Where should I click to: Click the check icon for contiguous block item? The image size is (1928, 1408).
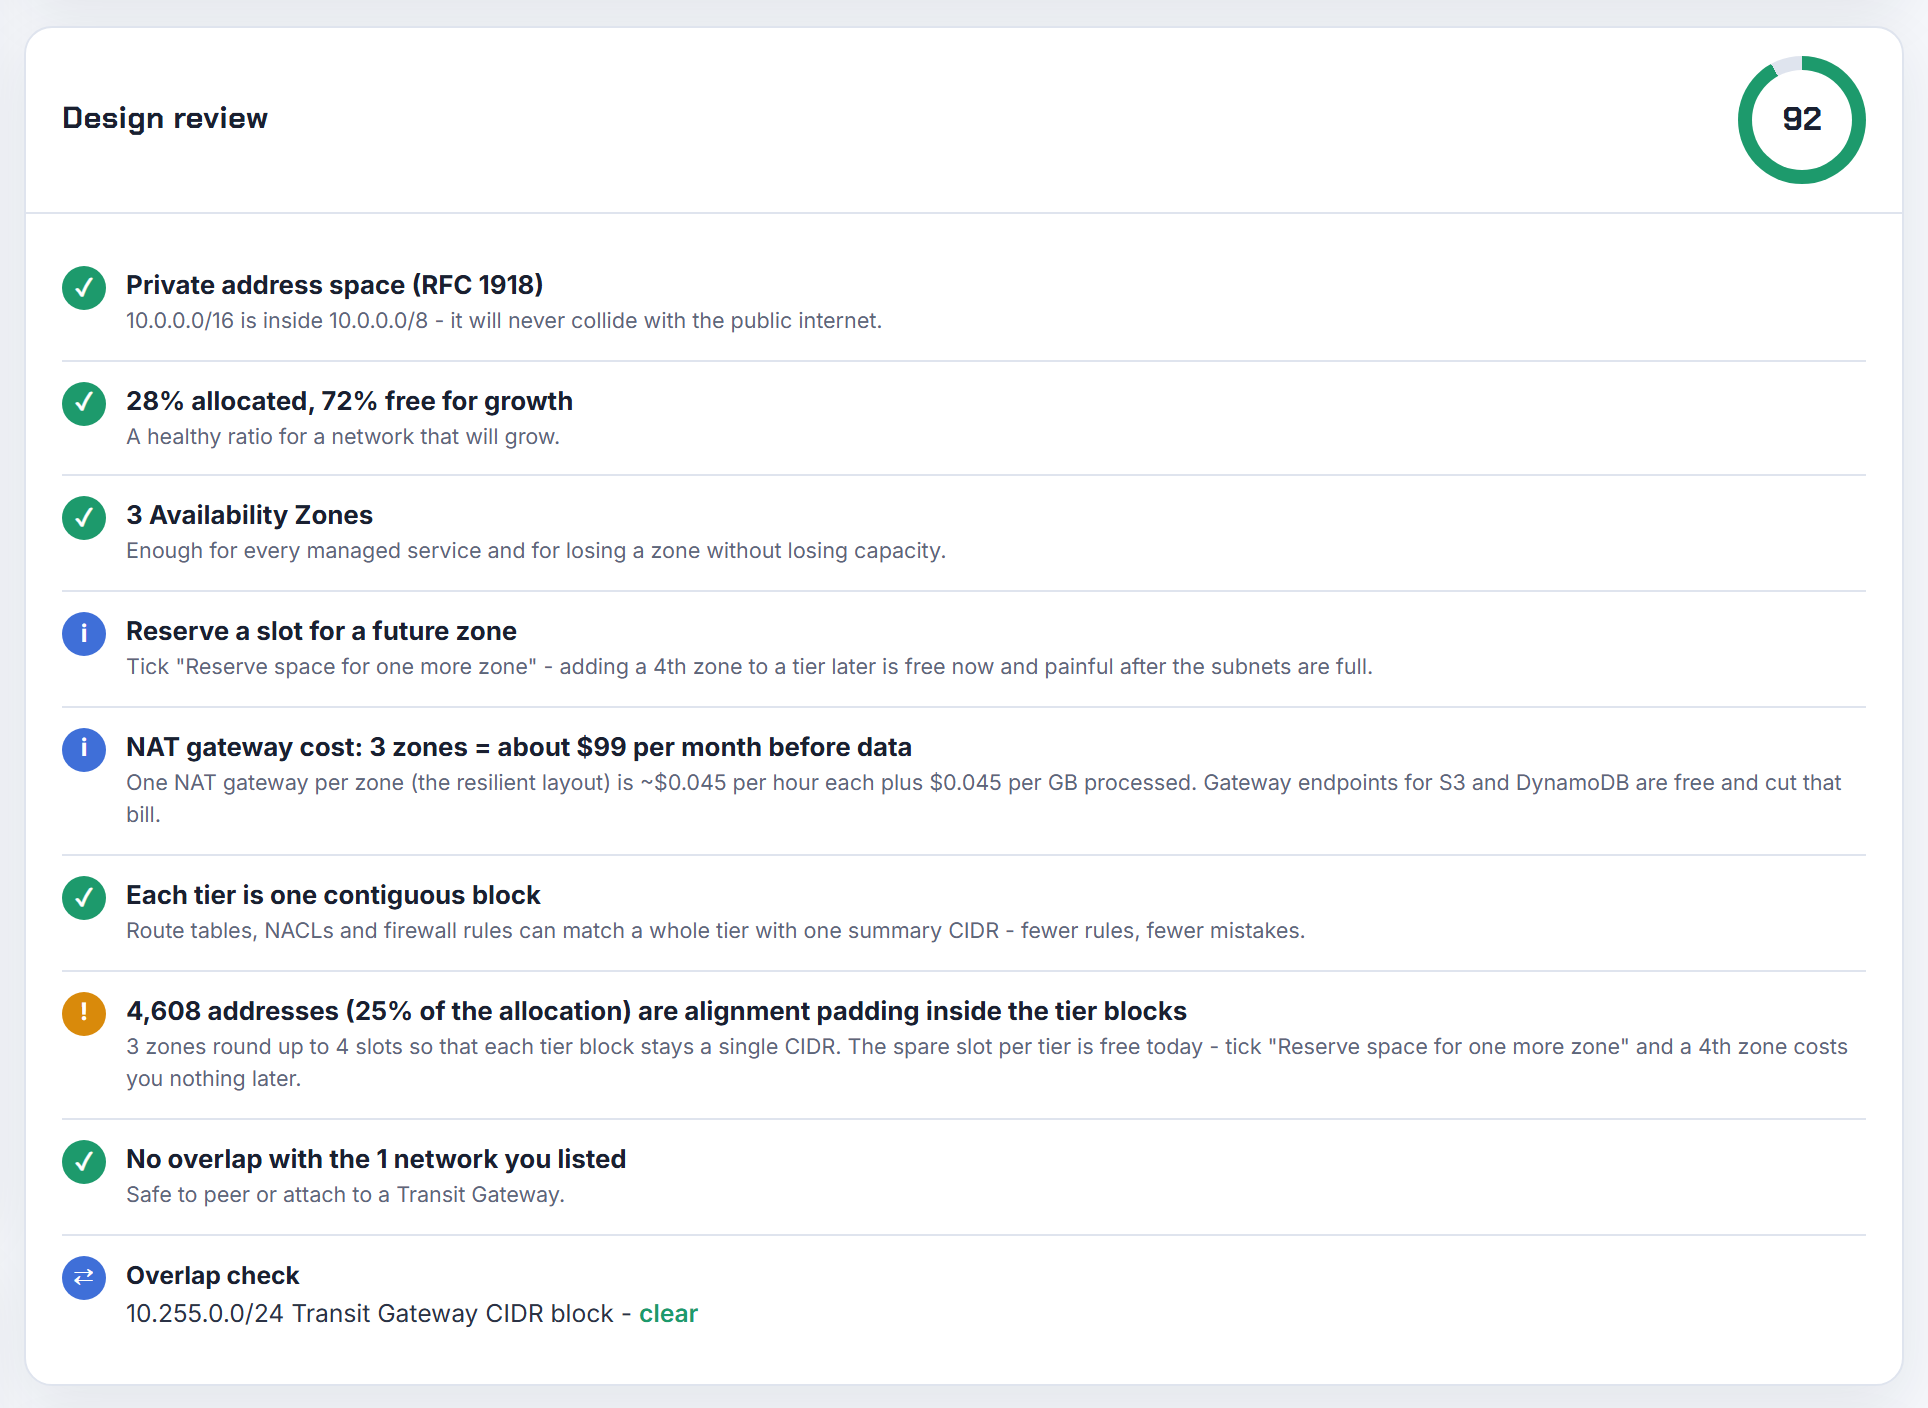coord(84,898)
